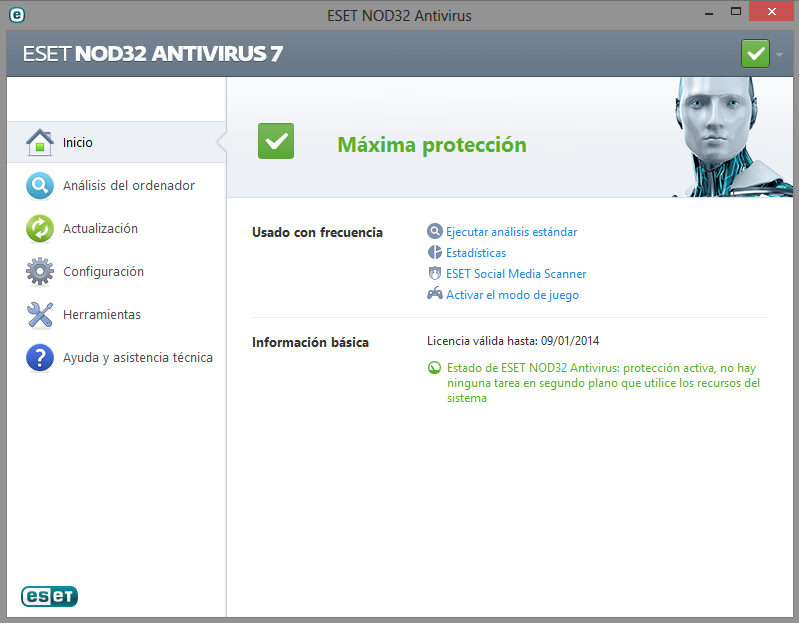
Task: Launch ESET Social Media Scanner link
Action: coord(516,274)
